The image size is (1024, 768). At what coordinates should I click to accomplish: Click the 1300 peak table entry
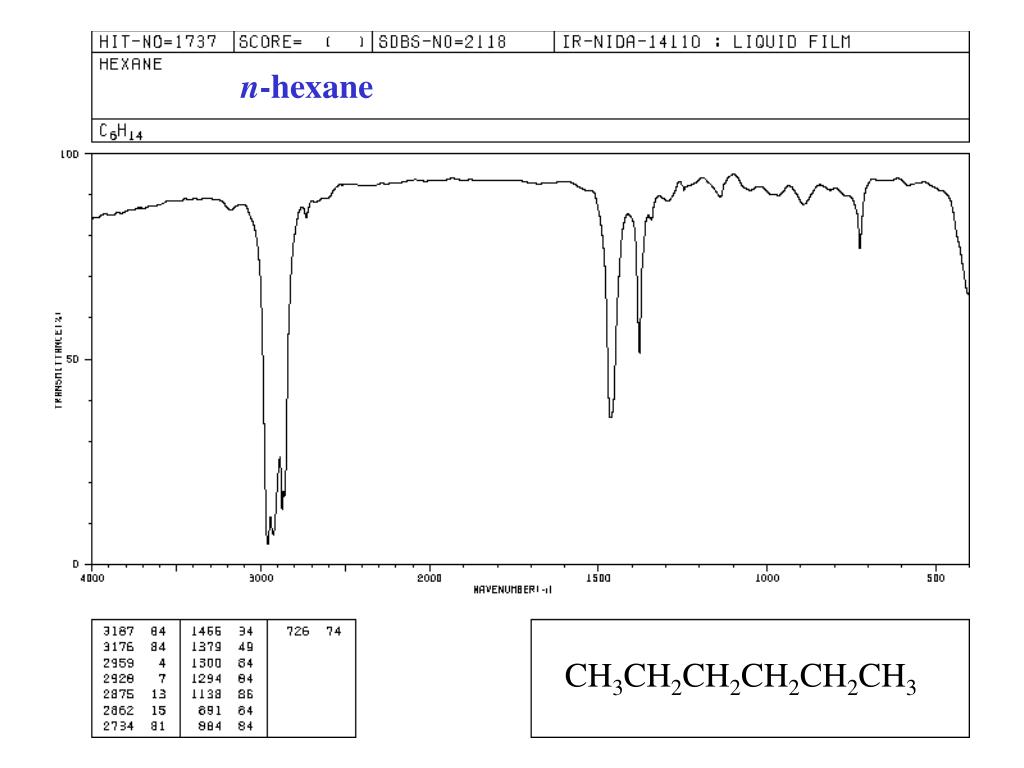pos(206,663)
